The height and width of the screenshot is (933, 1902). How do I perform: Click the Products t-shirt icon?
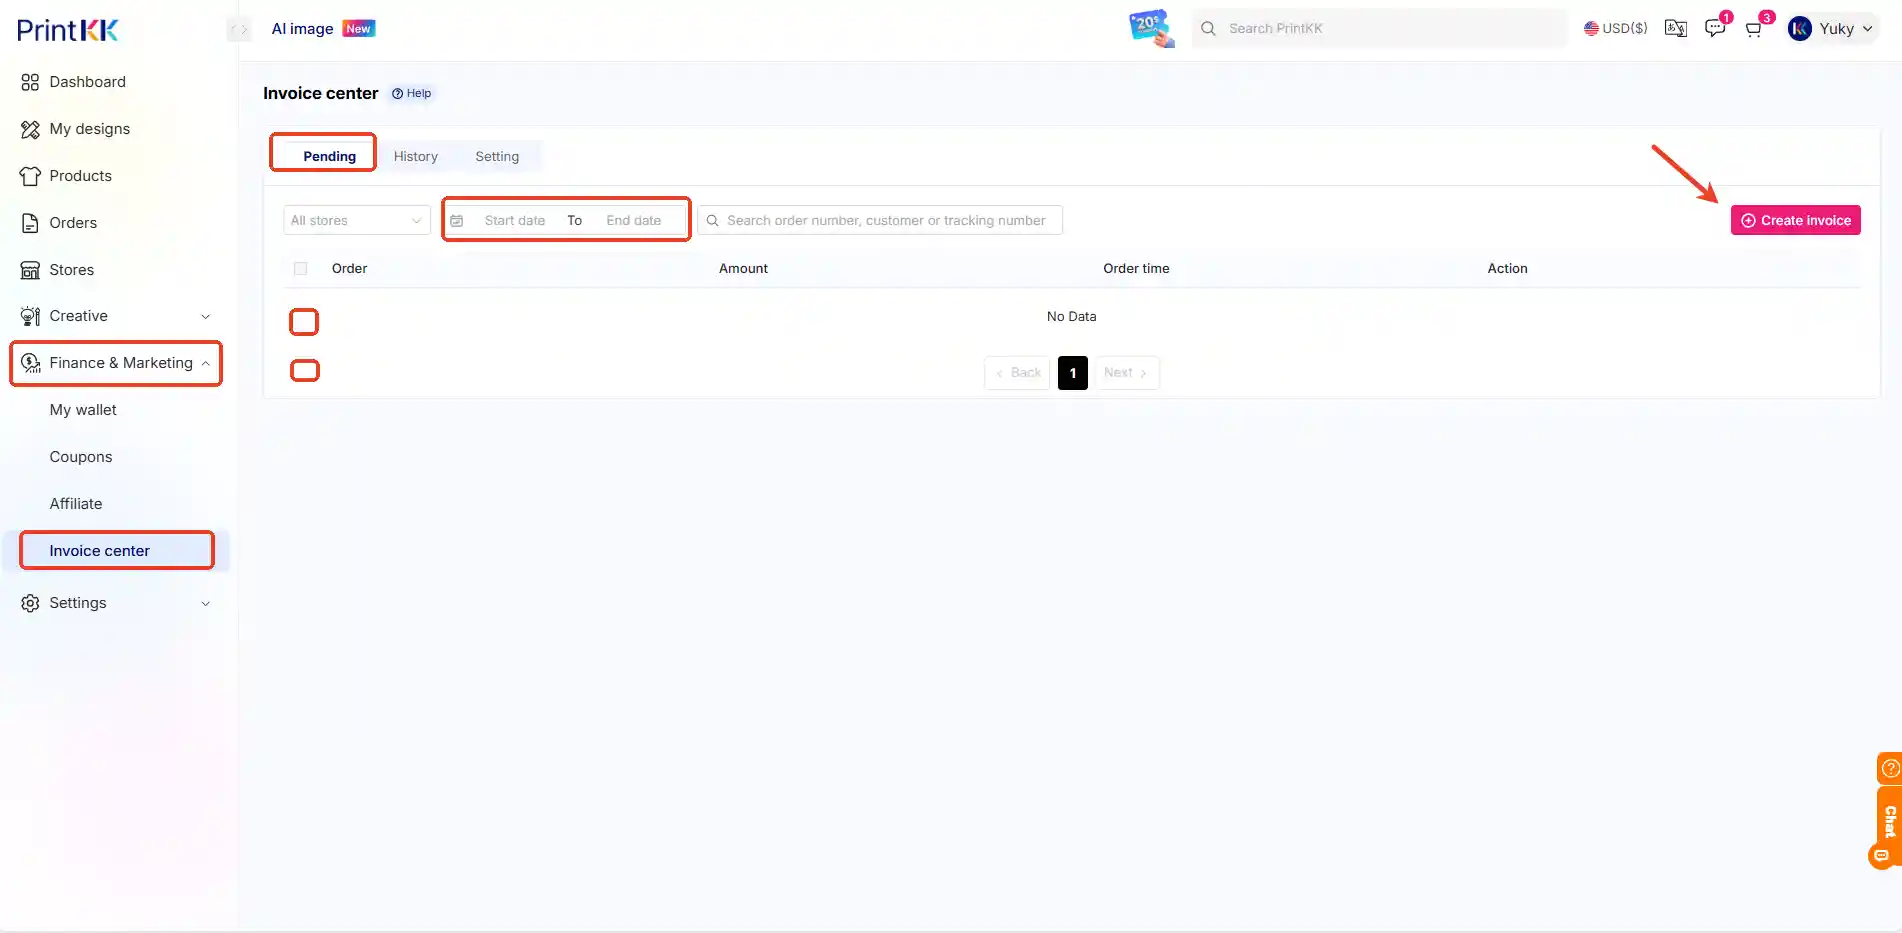pos(29,176)
